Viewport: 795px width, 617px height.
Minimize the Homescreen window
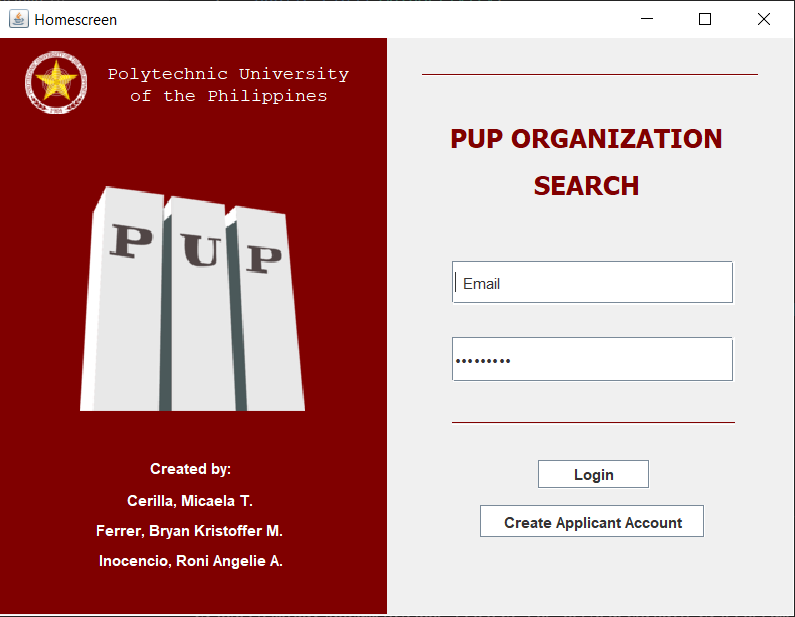click(646, 19)
